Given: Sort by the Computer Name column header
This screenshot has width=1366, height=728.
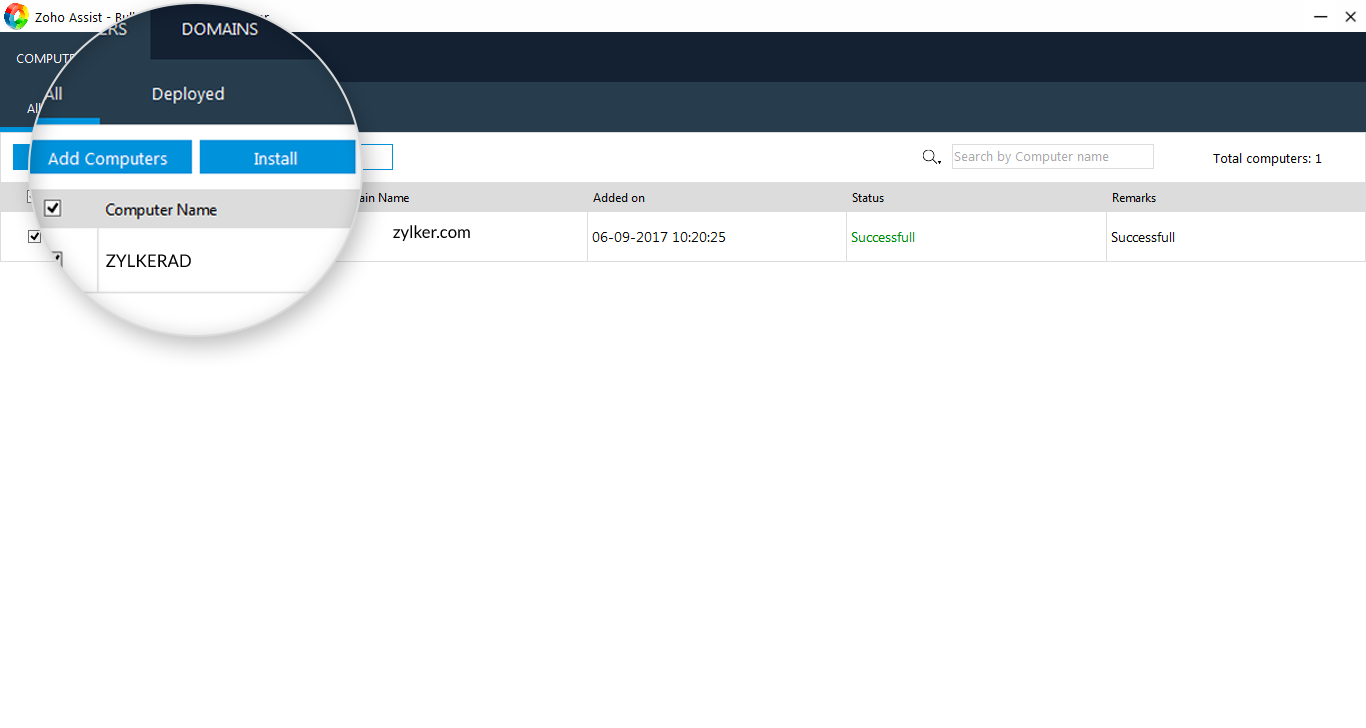Looking at the screenshot, I should (x=161, y=210).
